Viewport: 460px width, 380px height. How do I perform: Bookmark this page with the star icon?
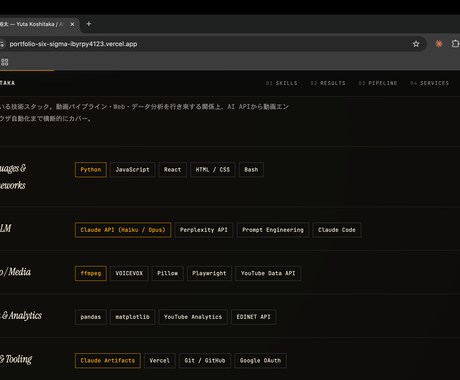(x=416, y=44)
